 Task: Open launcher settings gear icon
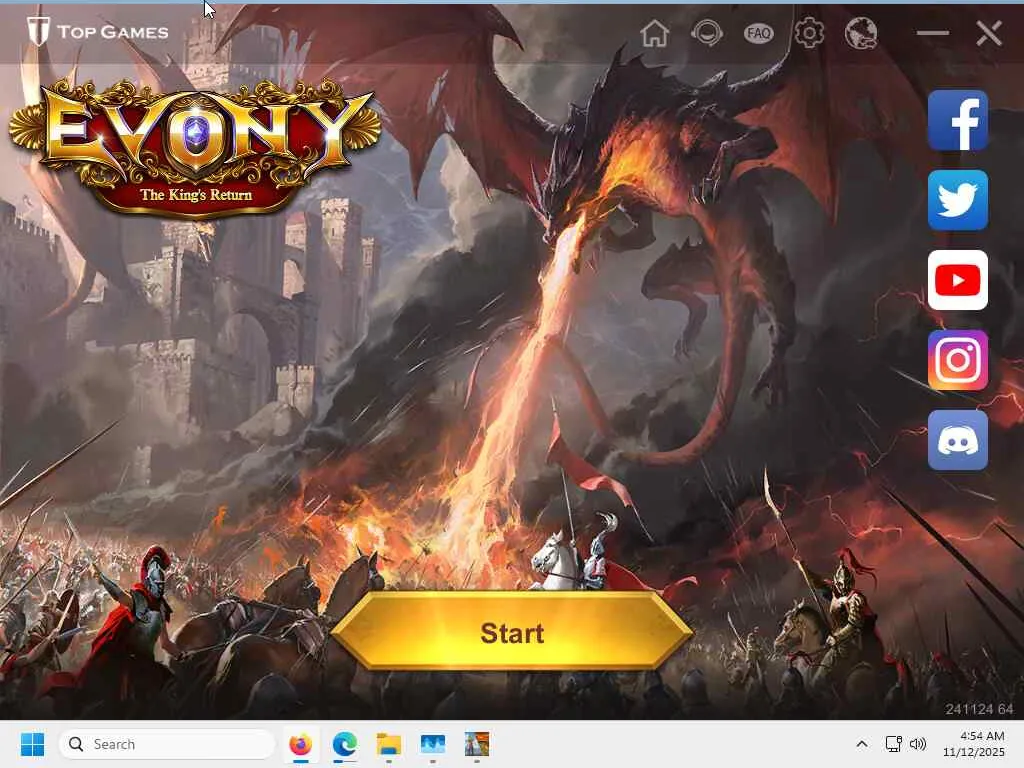pos(809,33)
